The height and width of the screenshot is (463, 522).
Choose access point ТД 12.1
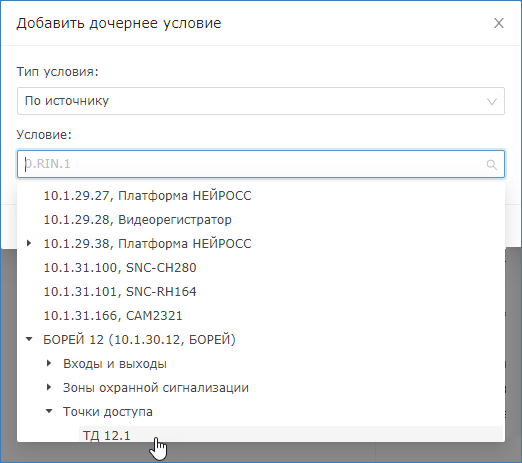coord(107,435)
